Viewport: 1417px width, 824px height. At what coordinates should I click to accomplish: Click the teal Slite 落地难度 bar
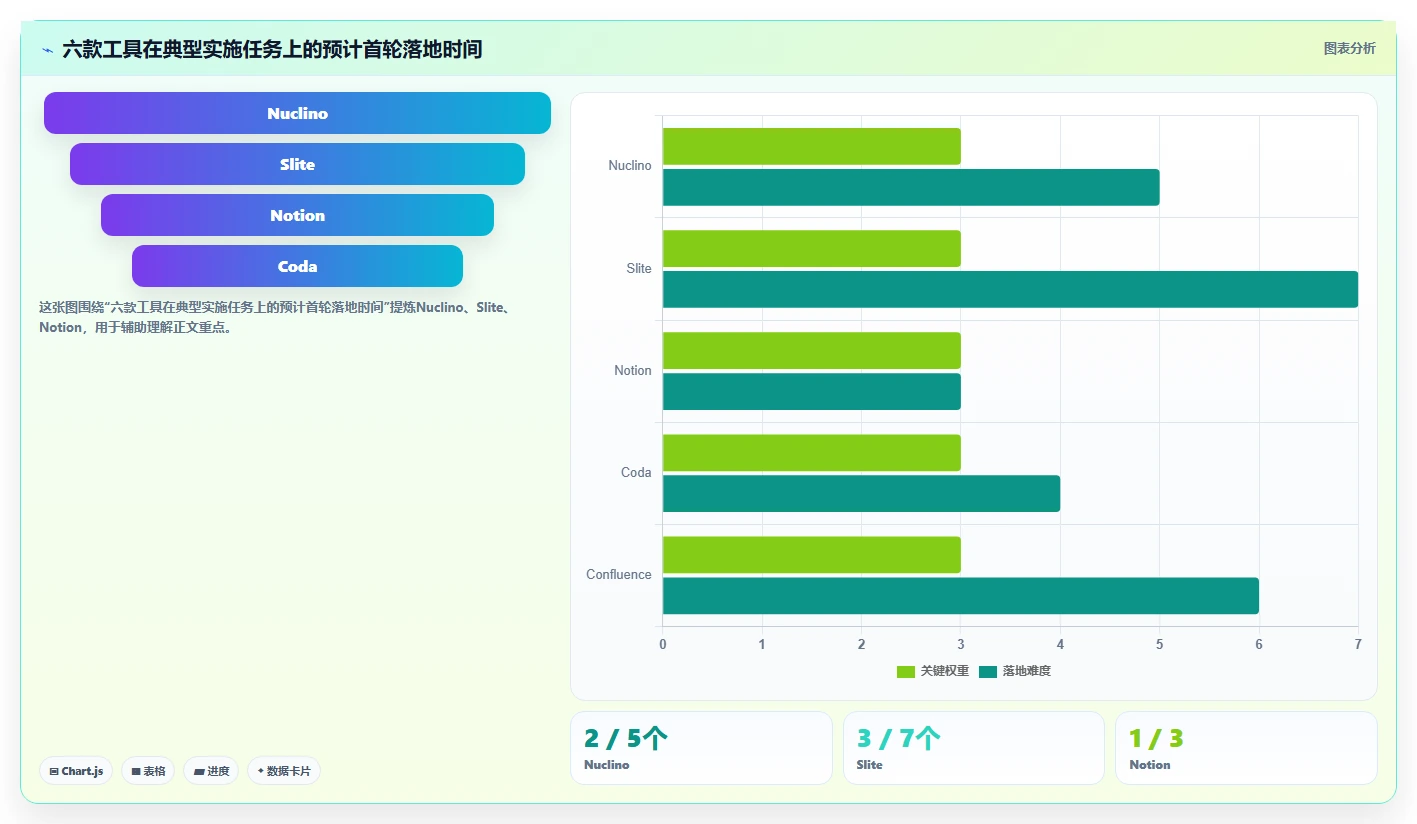click(x=1010, y=289)
